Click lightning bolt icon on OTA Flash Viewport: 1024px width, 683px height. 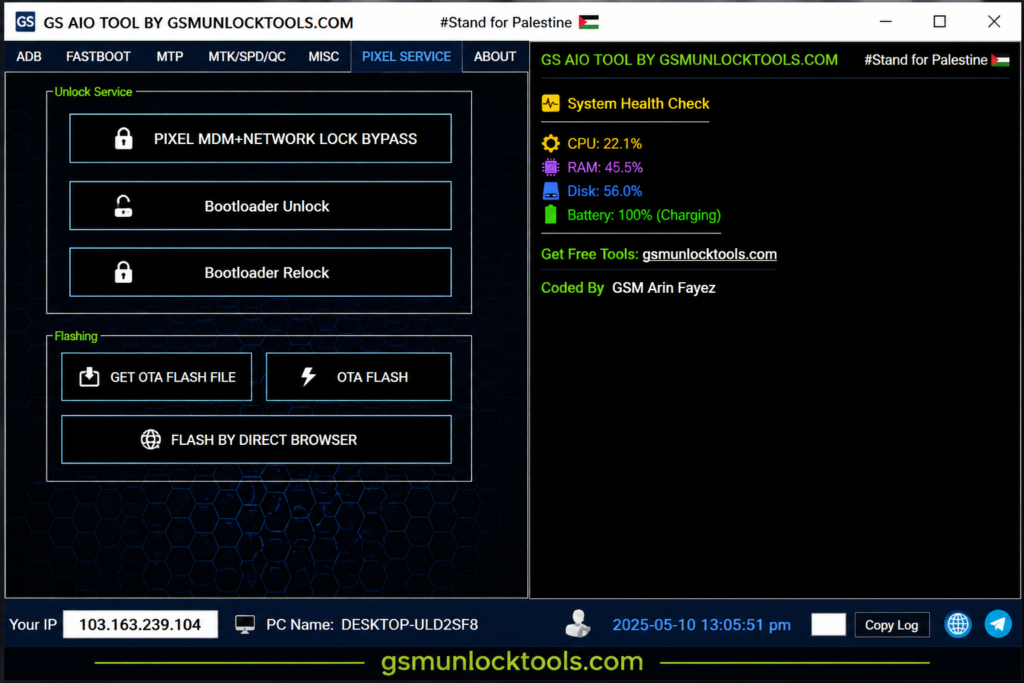tap(308, 377)
